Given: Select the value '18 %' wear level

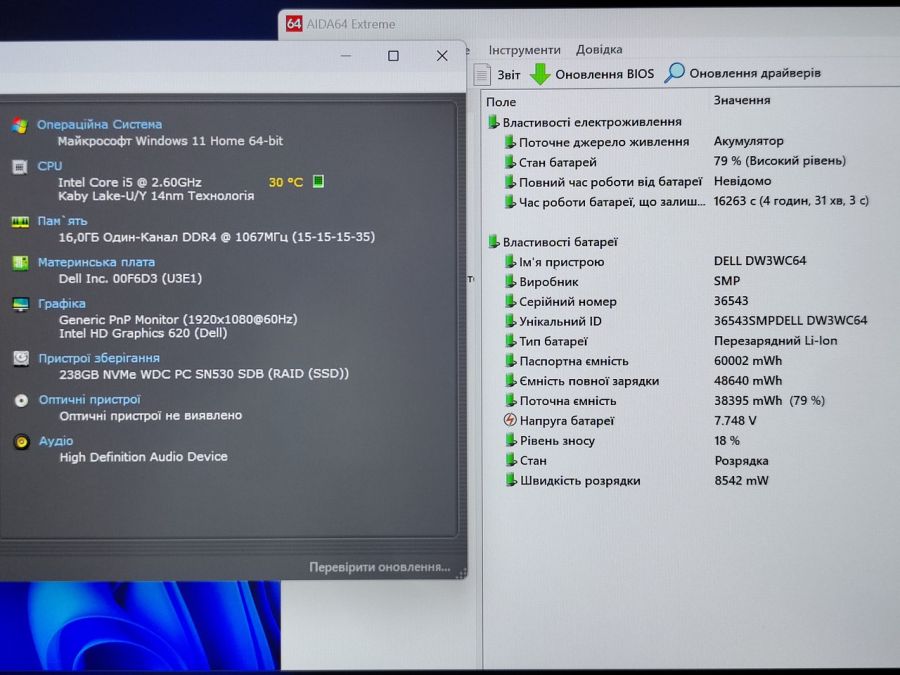Looking at the screenshot, I should [727, 440].
